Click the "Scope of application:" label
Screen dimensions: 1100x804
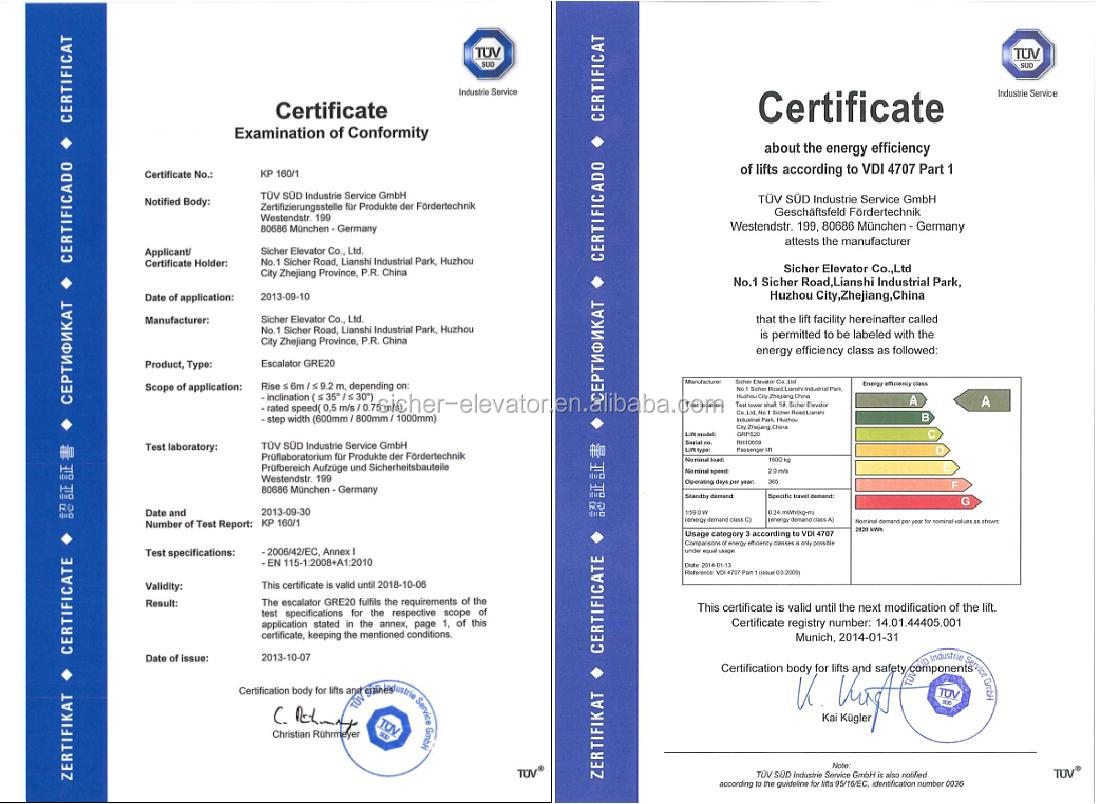pos(194,387)
